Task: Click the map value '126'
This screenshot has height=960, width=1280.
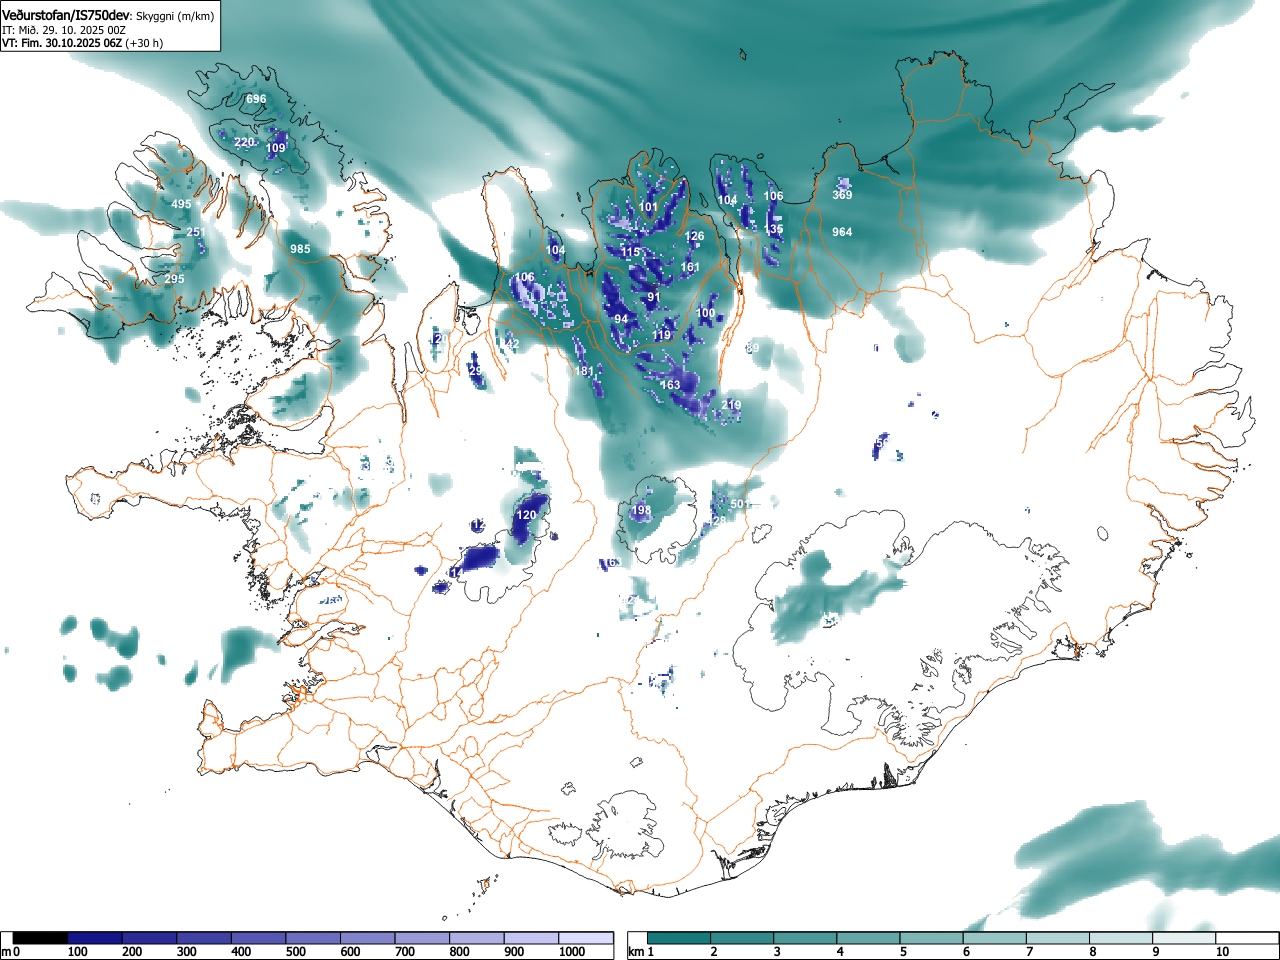Action: pos(694,237)
